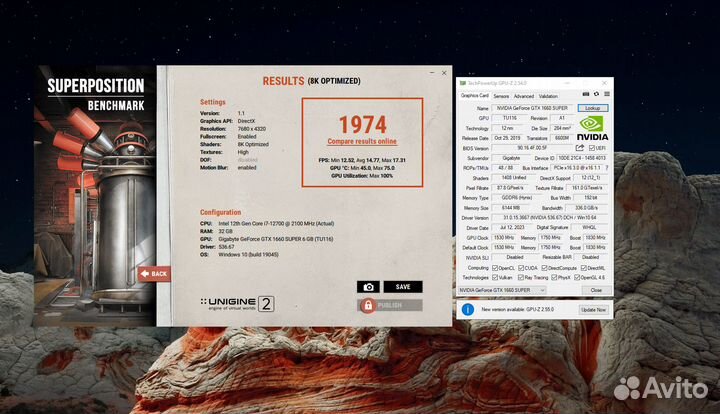Screen dimensions: 720x414
Task: Toggle the UEFI checkbox
Action: (591, 148)
